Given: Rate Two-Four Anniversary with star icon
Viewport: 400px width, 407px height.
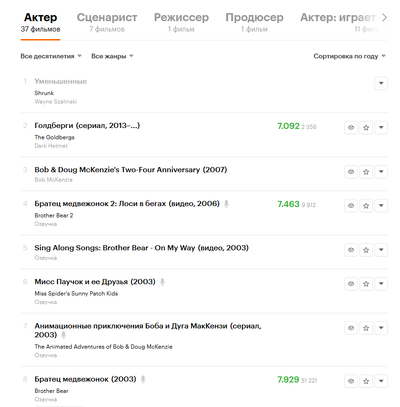Looking at the screenshot, I should 366,172.
